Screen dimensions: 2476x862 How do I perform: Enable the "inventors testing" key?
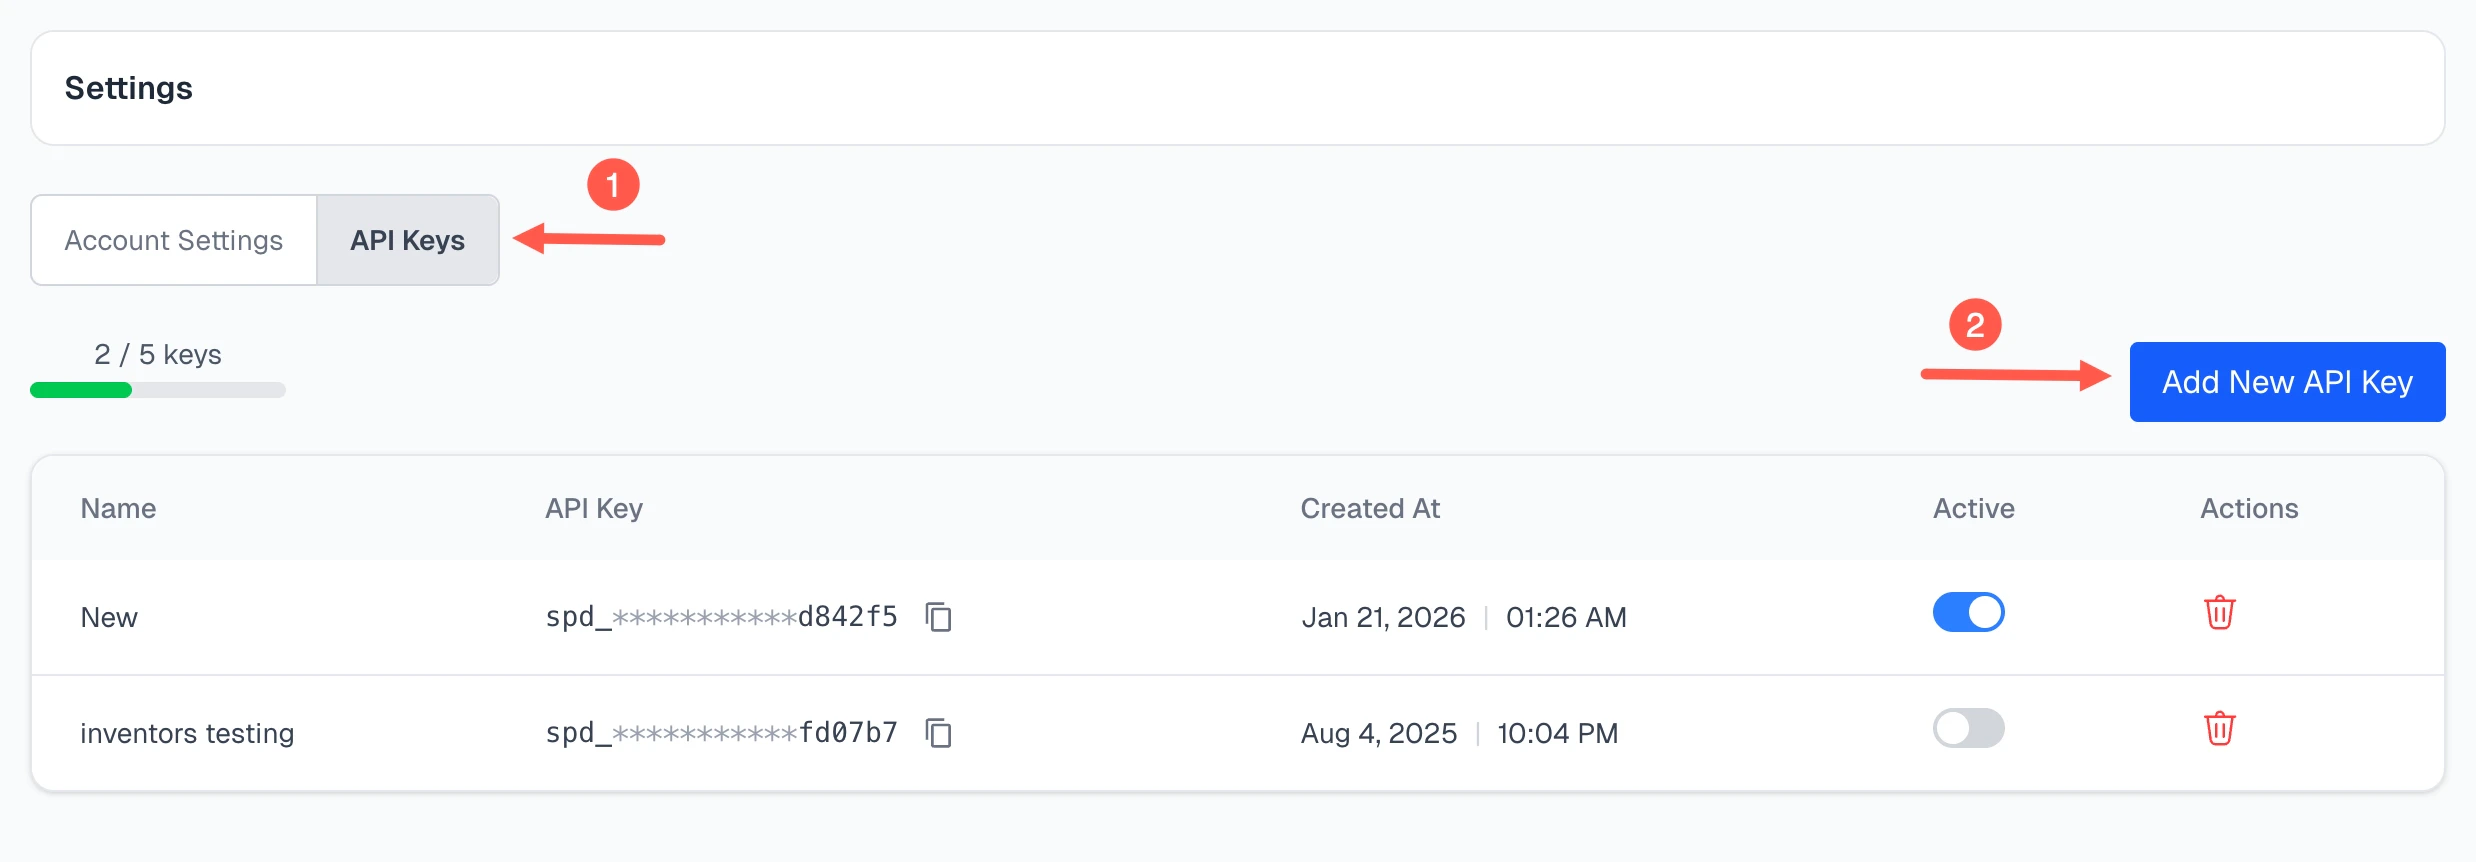[x=1968, y=728]
